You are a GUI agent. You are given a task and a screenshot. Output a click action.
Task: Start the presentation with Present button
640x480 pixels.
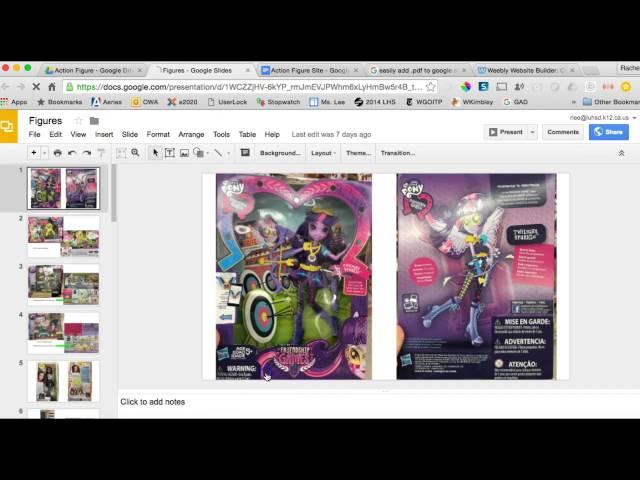click(506, 132)
